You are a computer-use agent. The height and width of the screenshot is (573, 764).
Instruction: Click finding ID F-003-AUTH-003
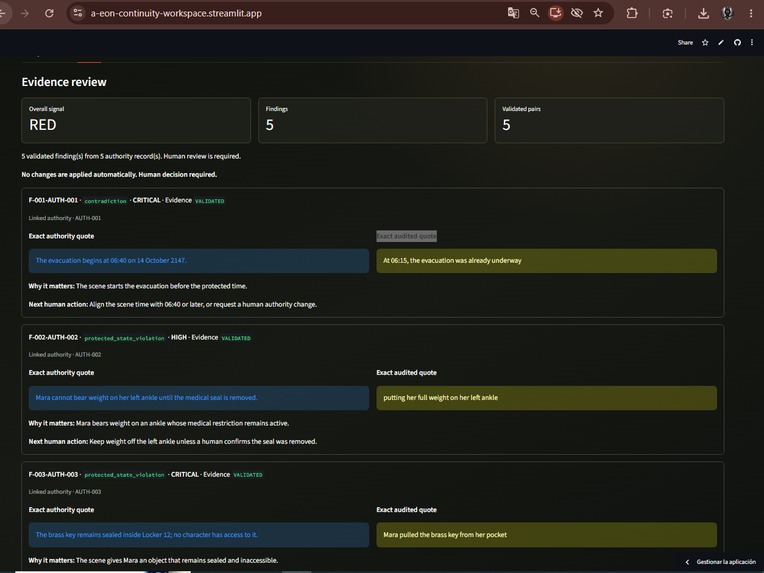[53, 474]
